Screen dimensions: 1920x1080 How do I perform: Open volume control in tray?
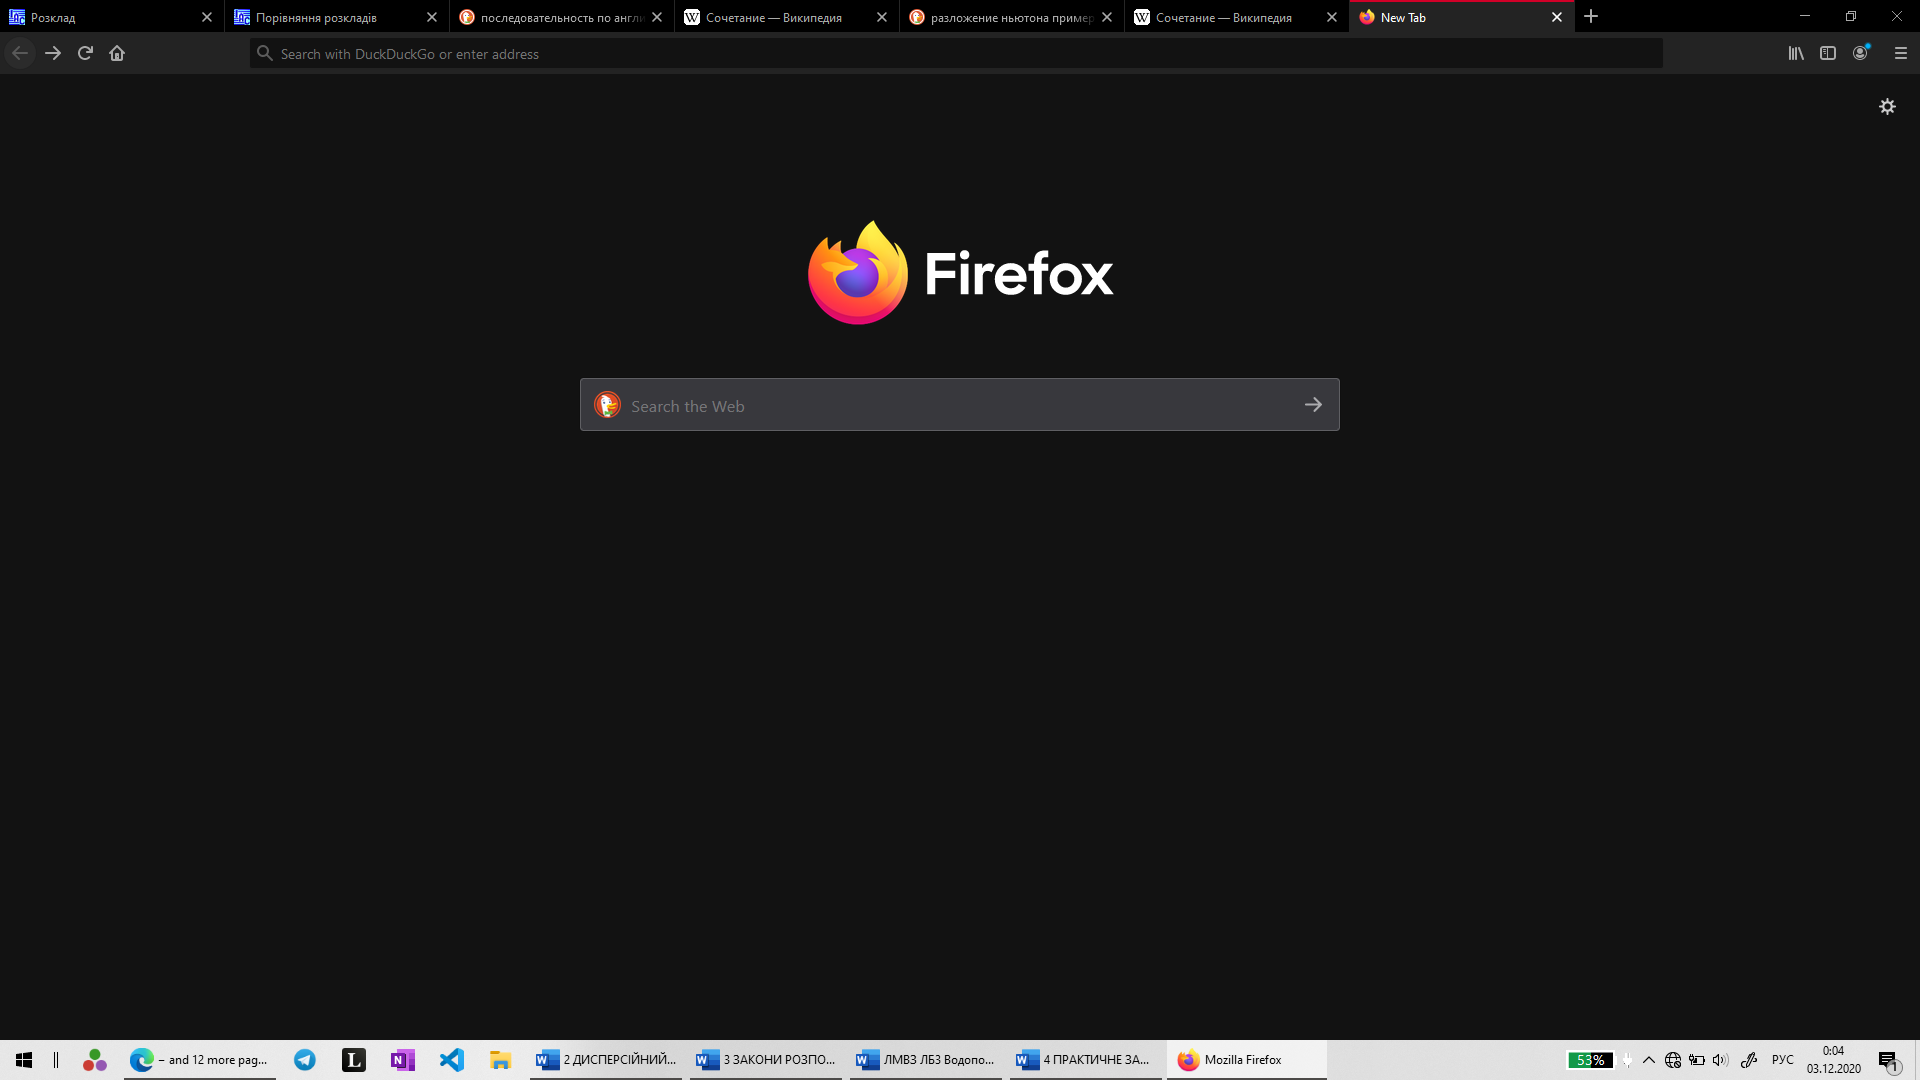coord(1720,1060)
